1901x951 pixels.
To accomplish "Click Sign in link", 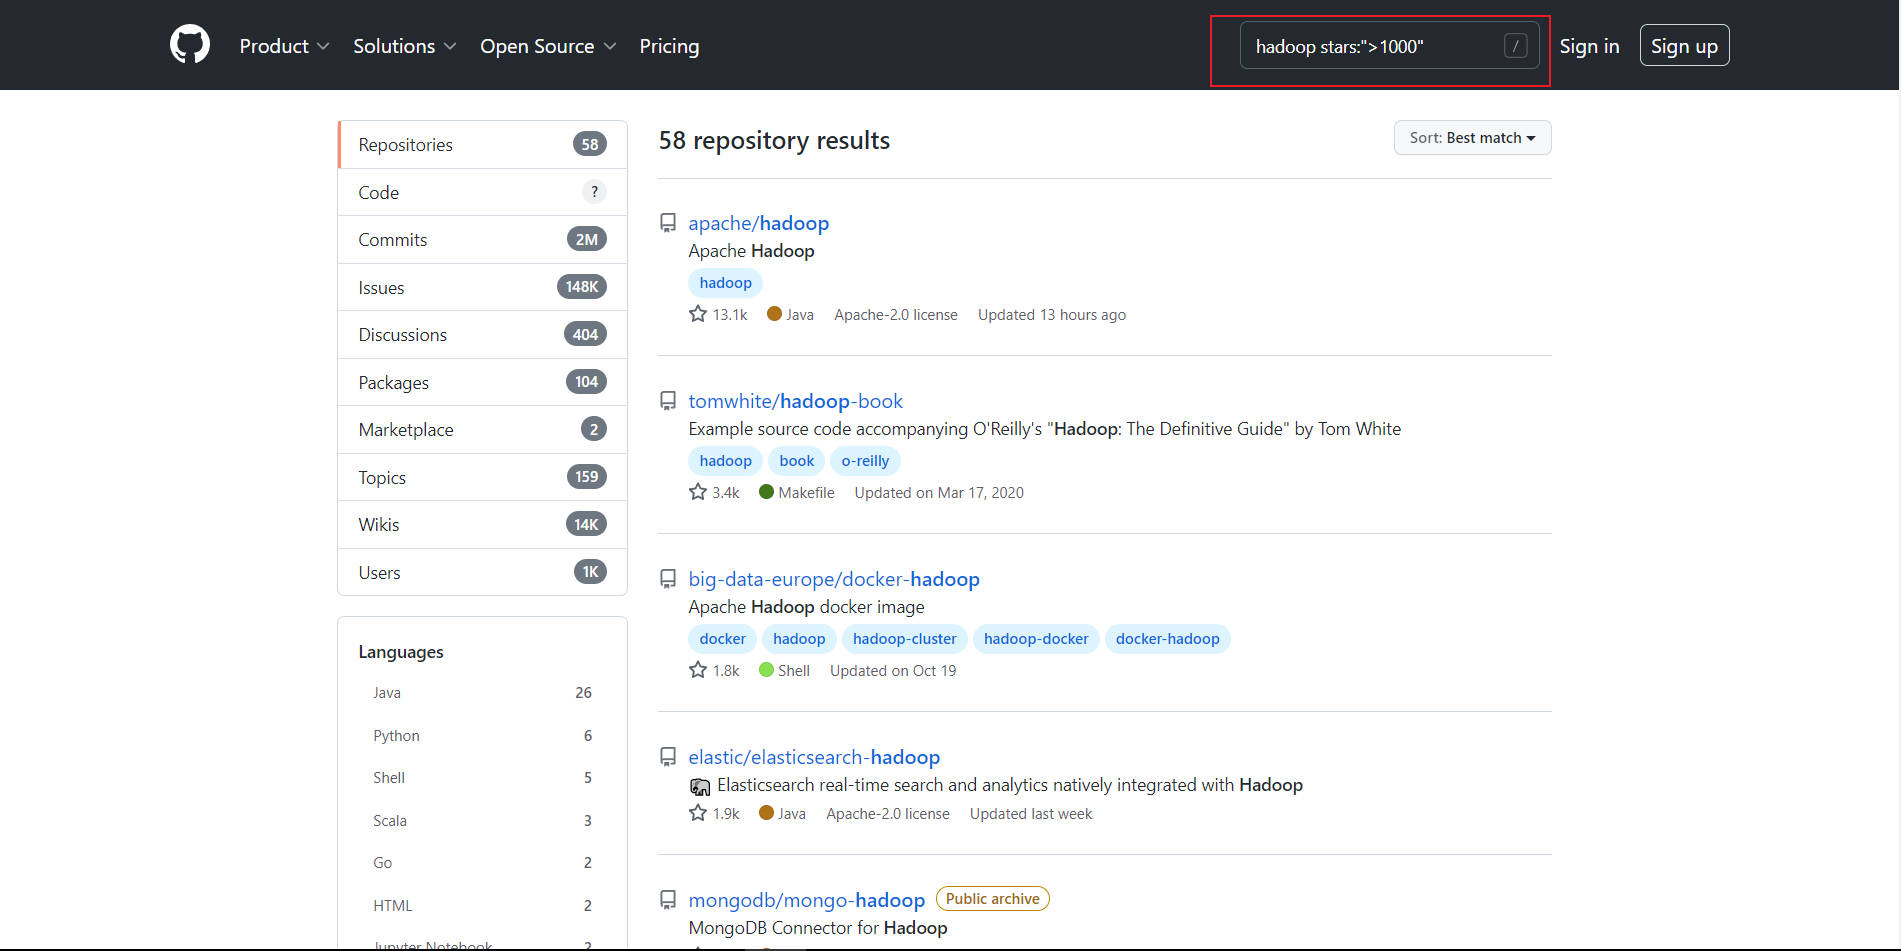I will point(1589,46).
